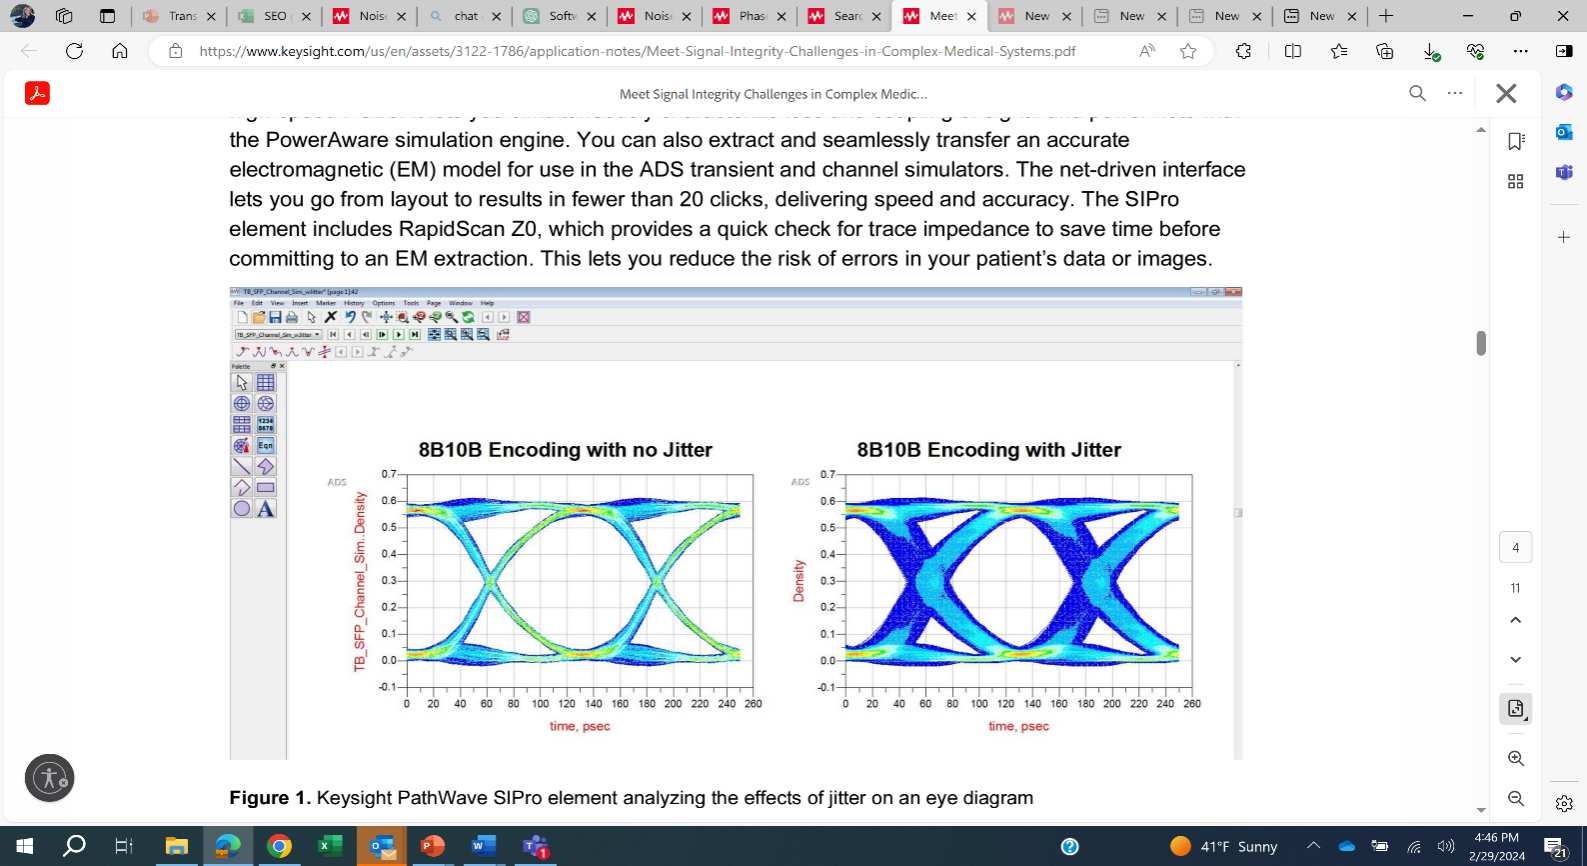Open search in the PDF document
This screenshot has height=866, width=1587.
(1417, 93)
